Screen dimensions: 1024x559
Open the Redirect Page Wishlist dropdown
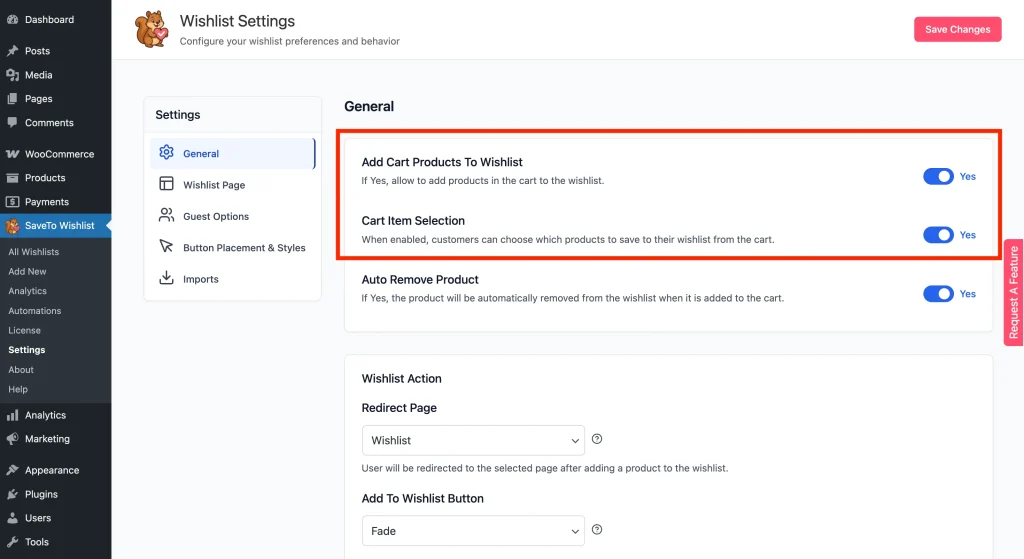click(473, 440)
